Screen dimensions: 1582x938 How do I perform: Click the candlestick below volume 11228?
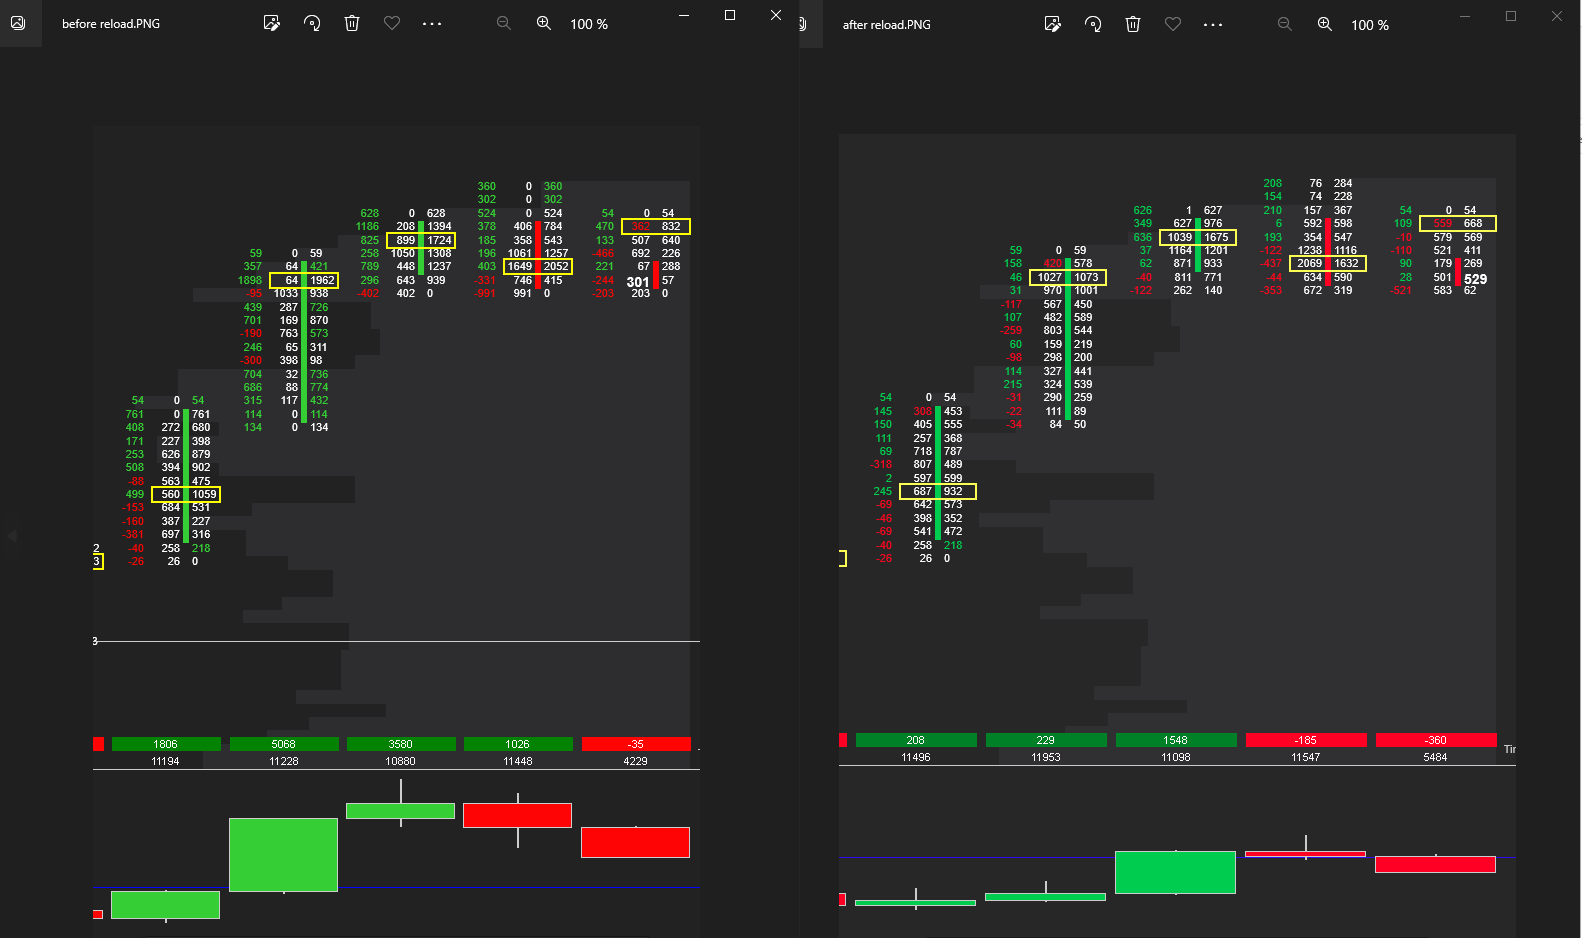point(284,855)
